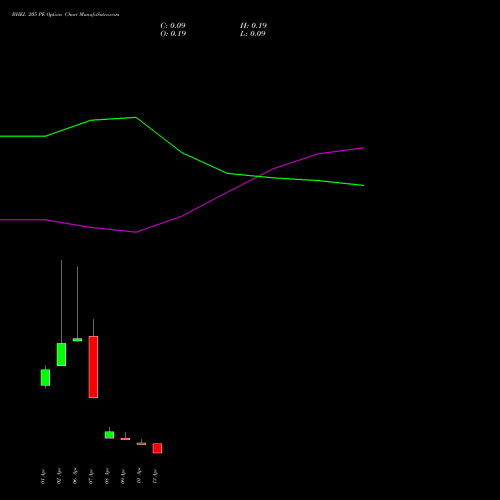Click the last red candlestick on the right
Image resolution: width=500 pixels, height=500 pixels.
click(157, 448)
